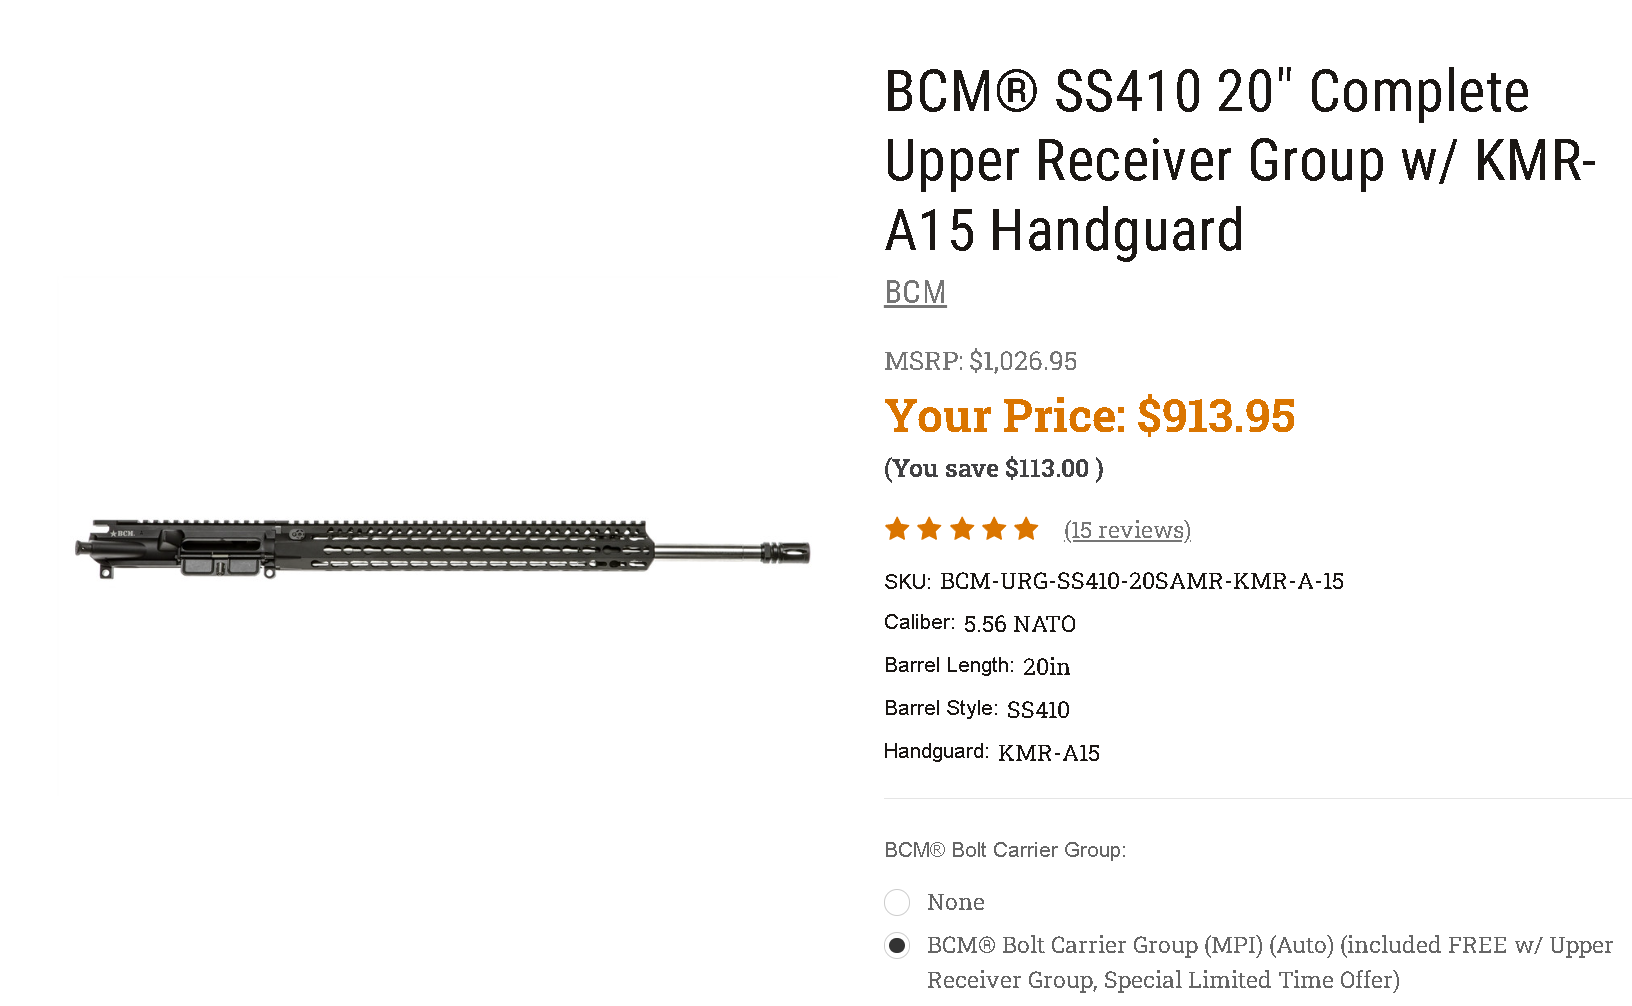Click the Barrel Style SS410 value

[1038, 710]
